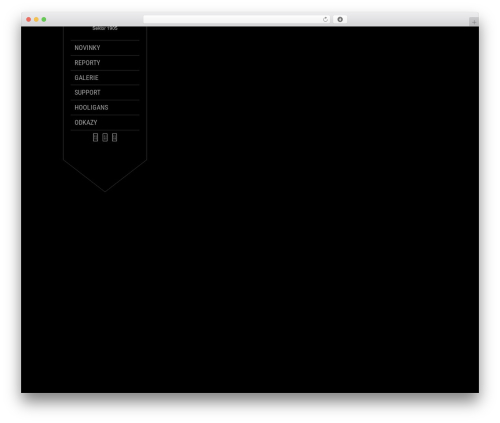The image size is (500, 423).
Task: Click the middle social icon under ODKAZY
Action: tap(105, 137)
